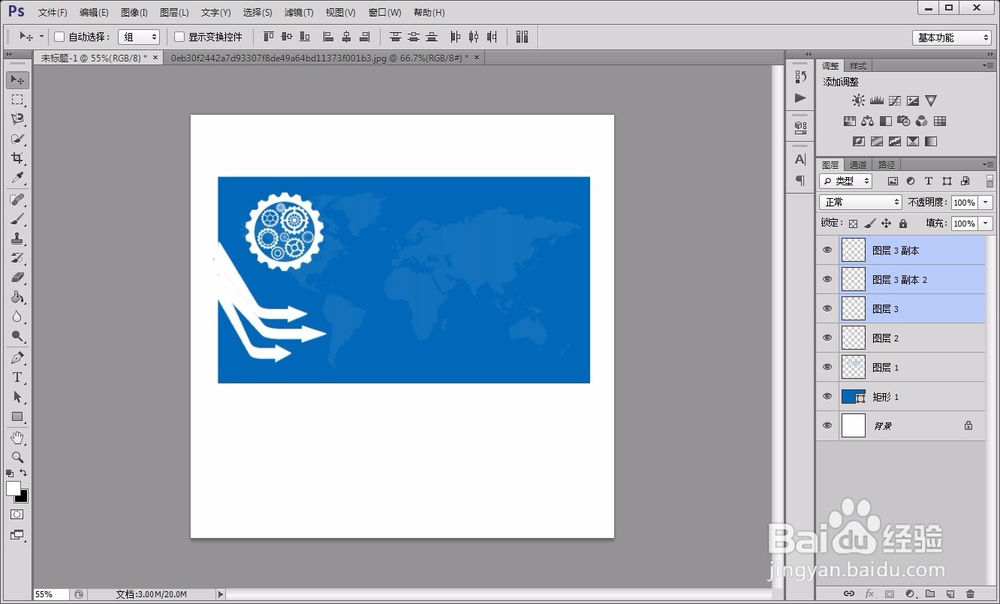Open the 不透明度 slider arrow
Image resolution: width=1000 pixels, height=604 pixels.
986,202
